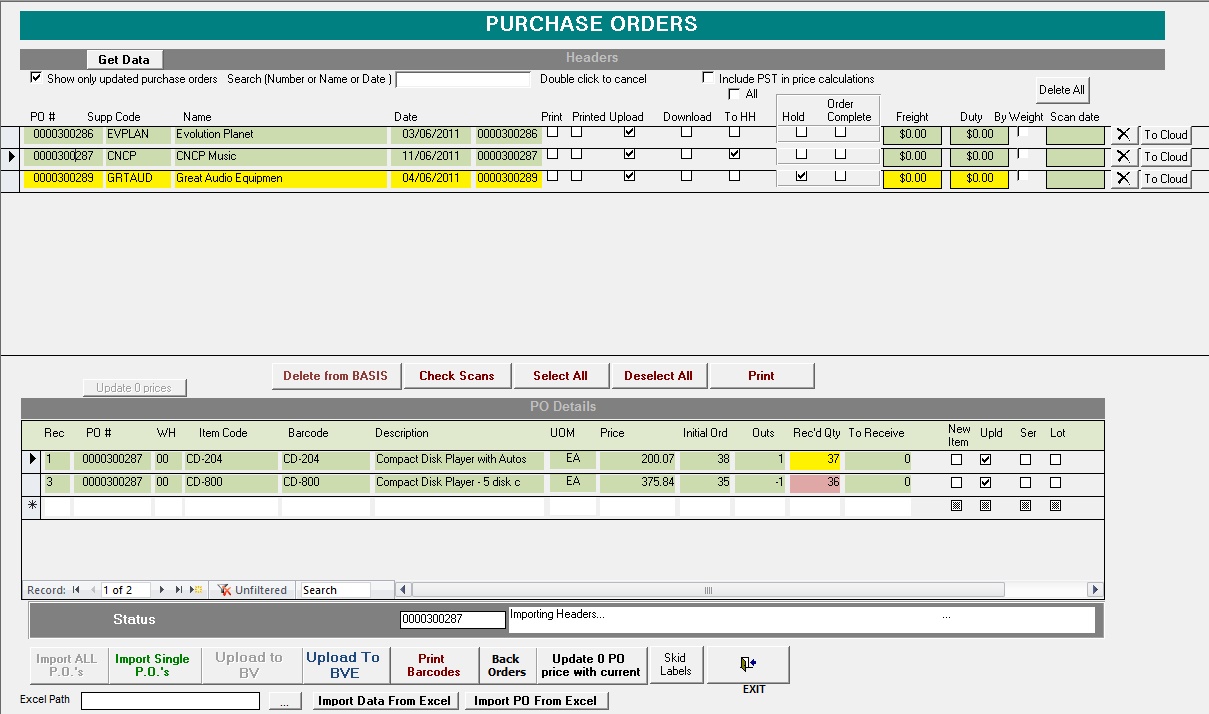Go to next record in navigator
The width and height of the screenshot is (1209, 714).
162,590
